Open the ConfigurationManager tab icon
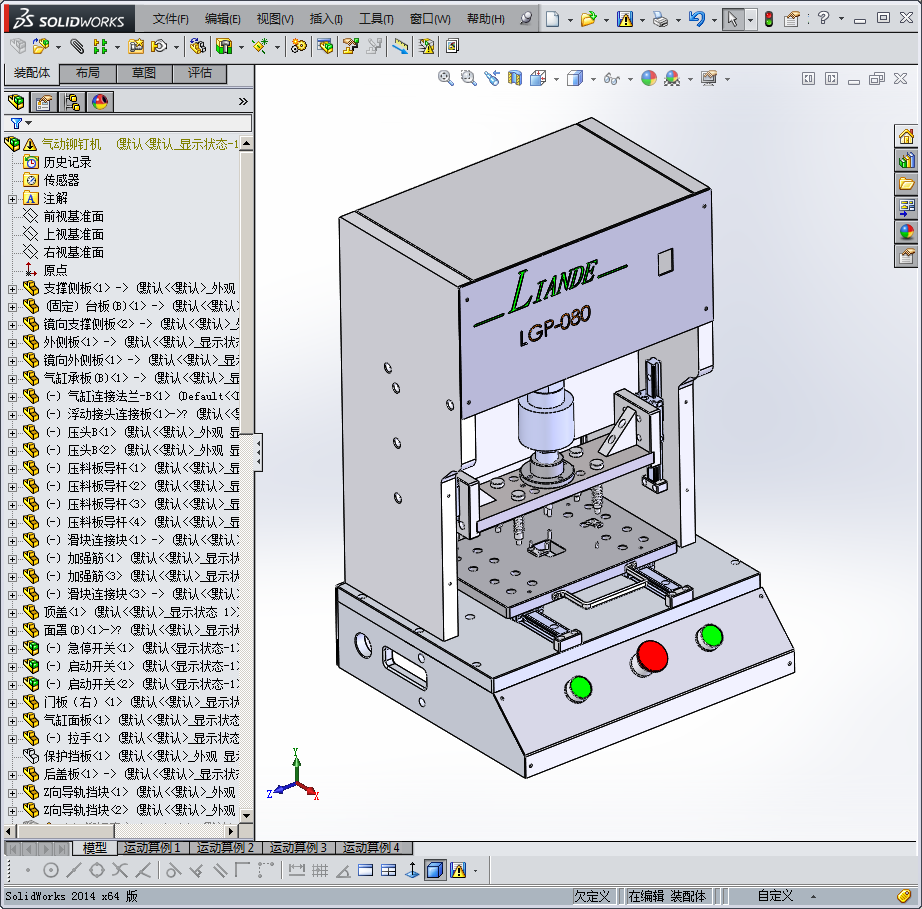 [72, 101]
